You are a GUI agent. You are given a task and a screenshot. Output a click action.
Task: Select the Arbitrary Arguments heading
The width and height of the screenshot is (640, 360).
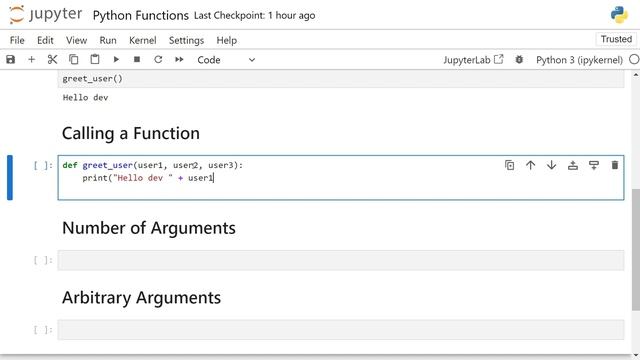coord(141,298)
